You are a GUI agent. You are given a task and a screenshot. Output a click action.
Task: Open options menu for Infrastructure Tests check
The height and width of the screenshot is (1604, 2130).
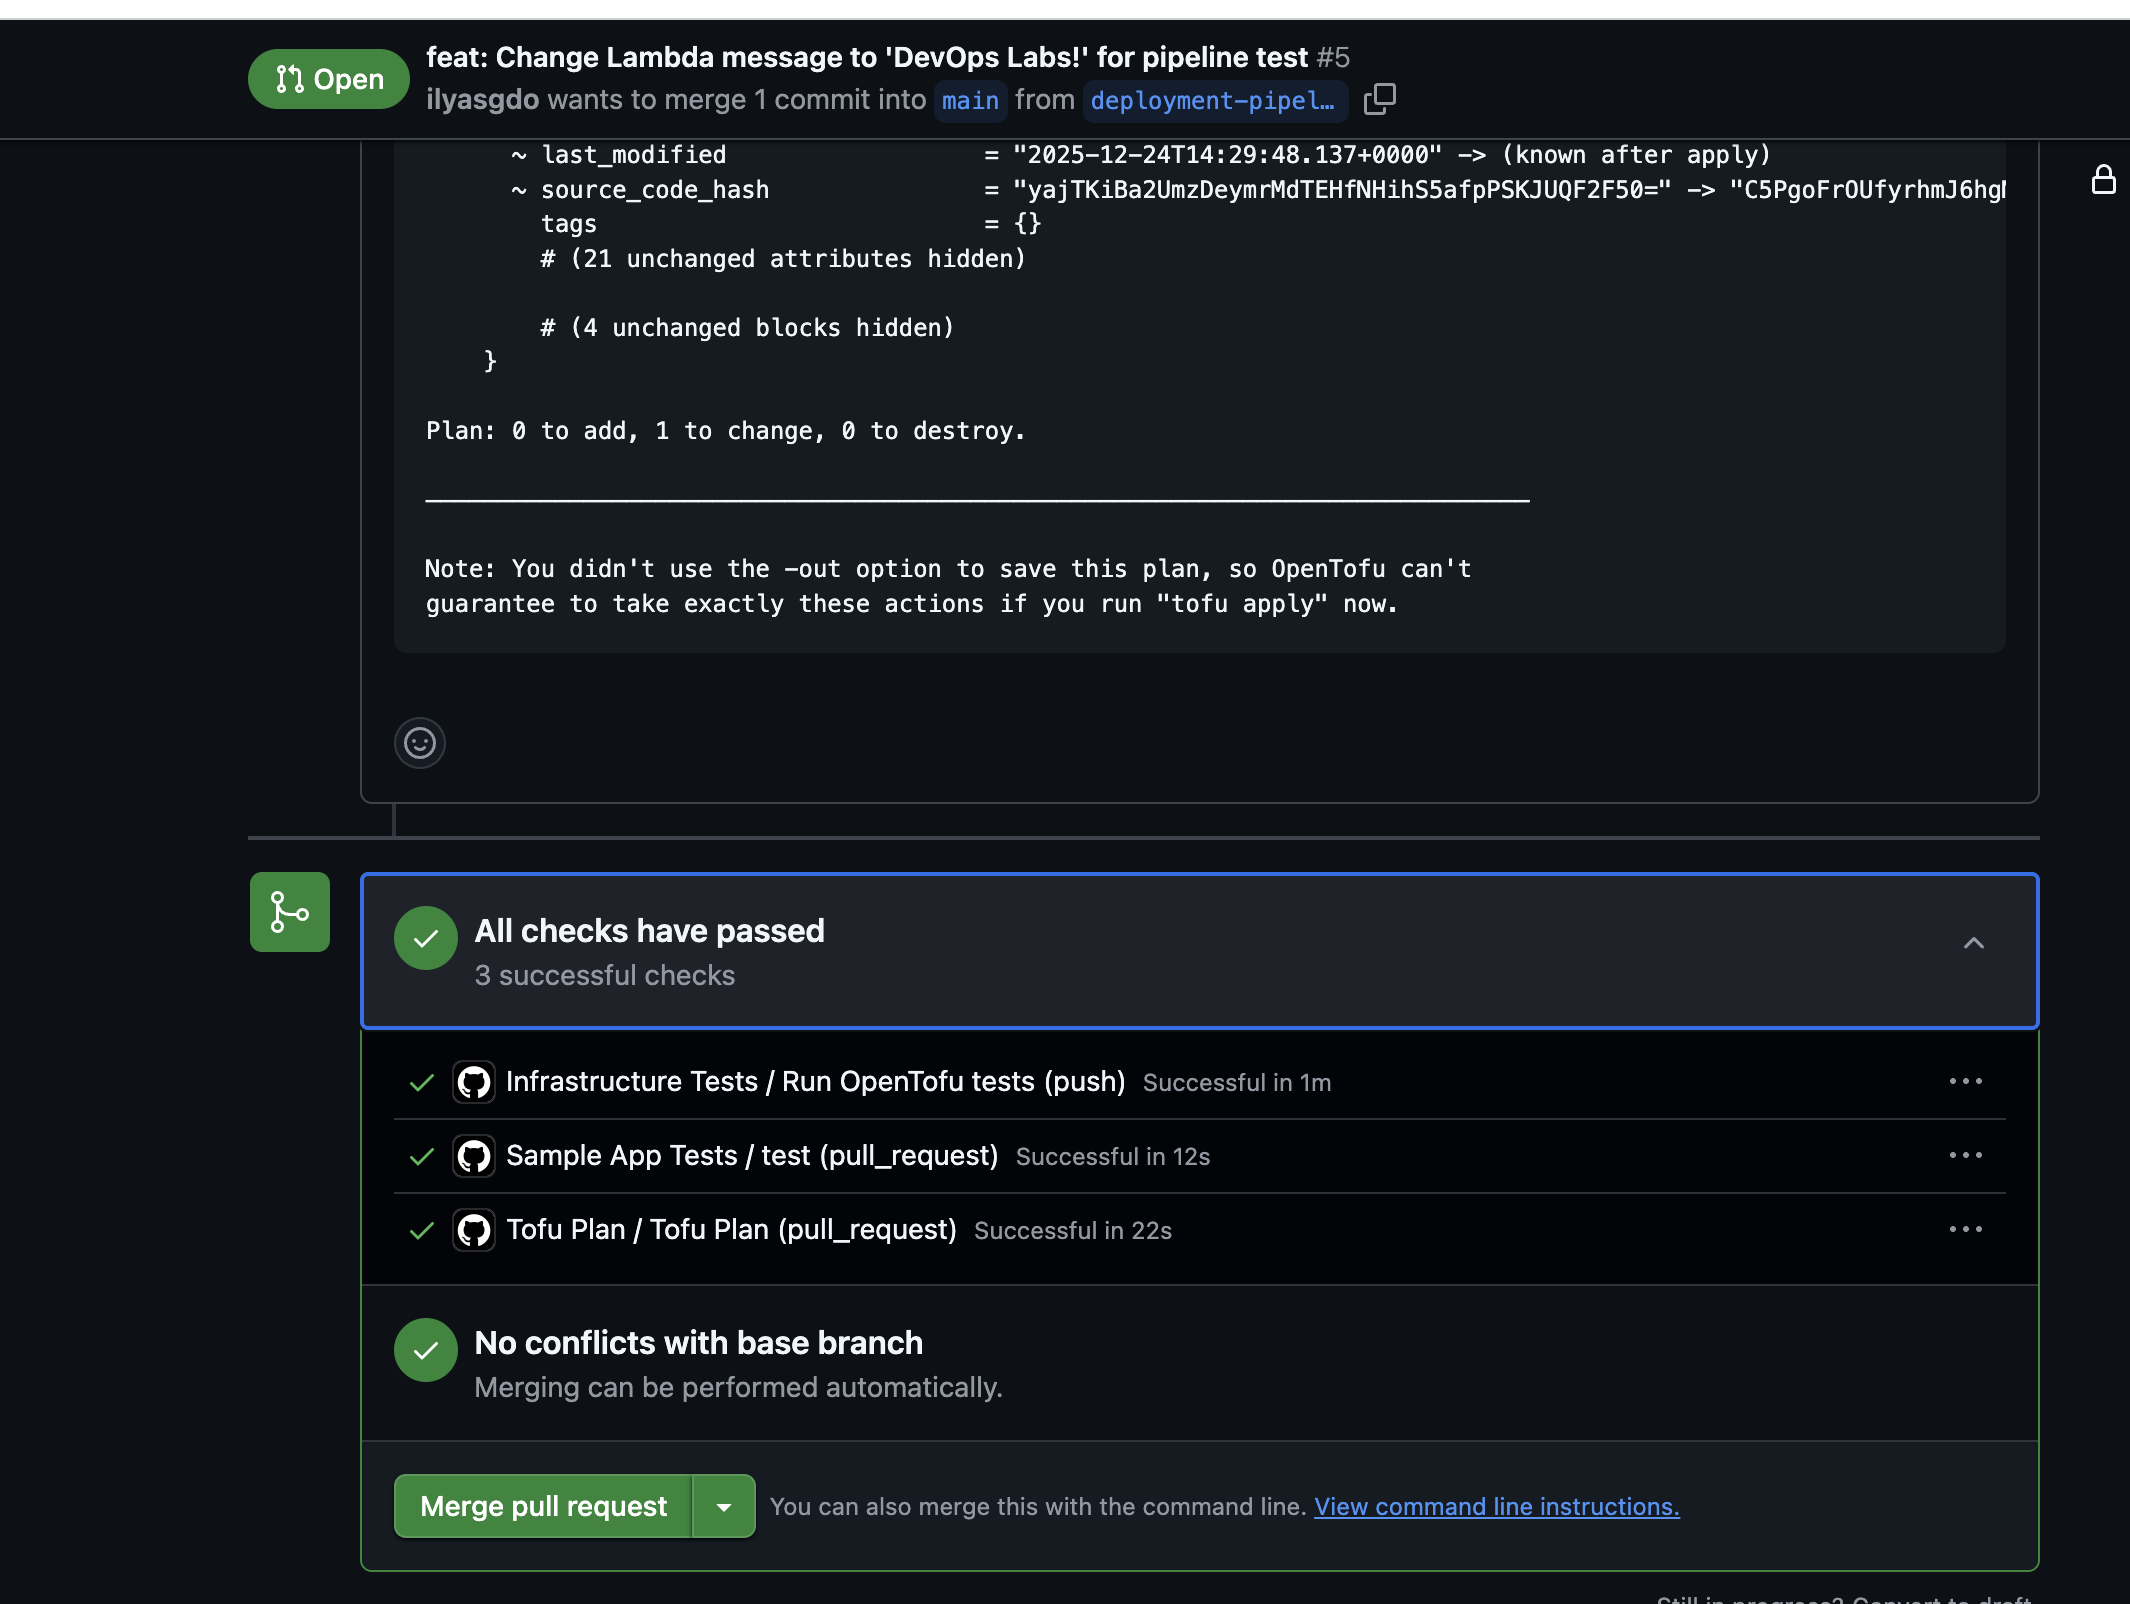click(1965, 1081)
